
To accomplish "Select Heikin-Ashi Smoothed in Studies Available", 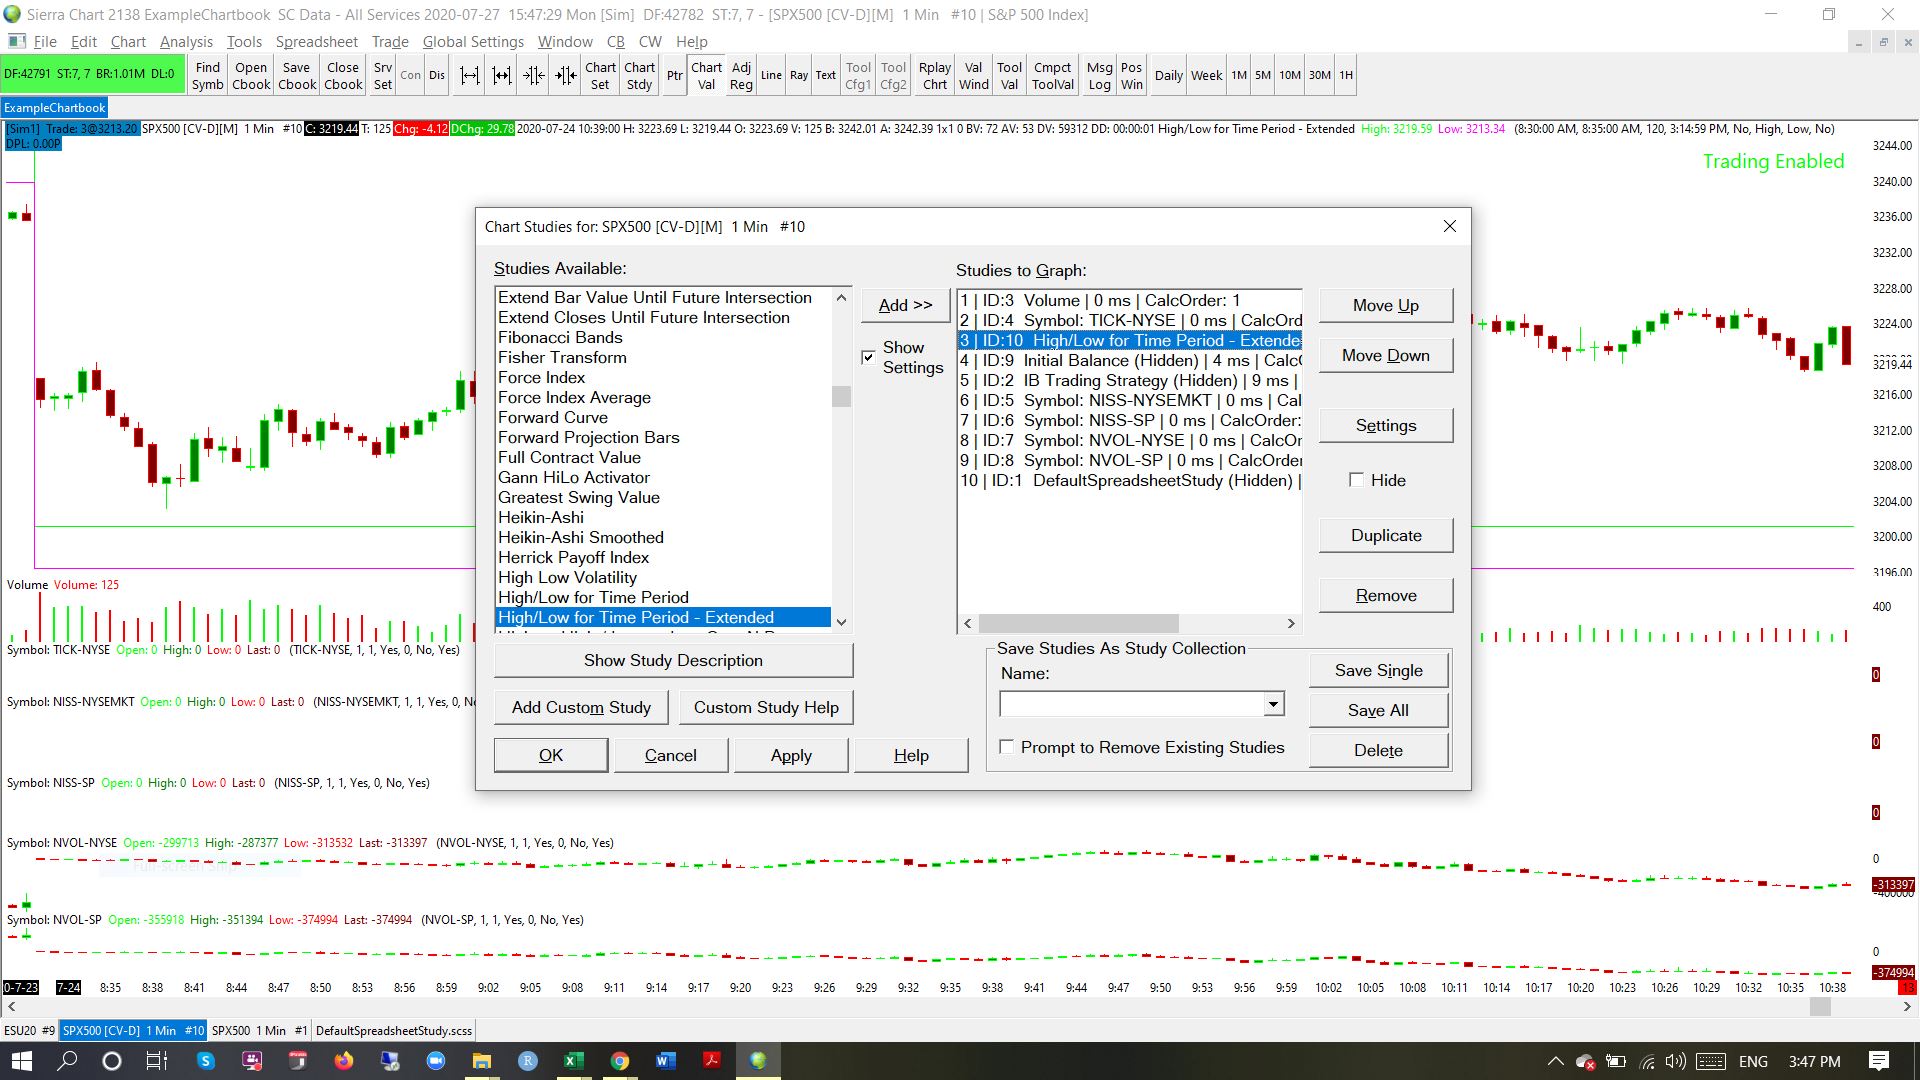I will pyautogui.click(x=580, y=538).
